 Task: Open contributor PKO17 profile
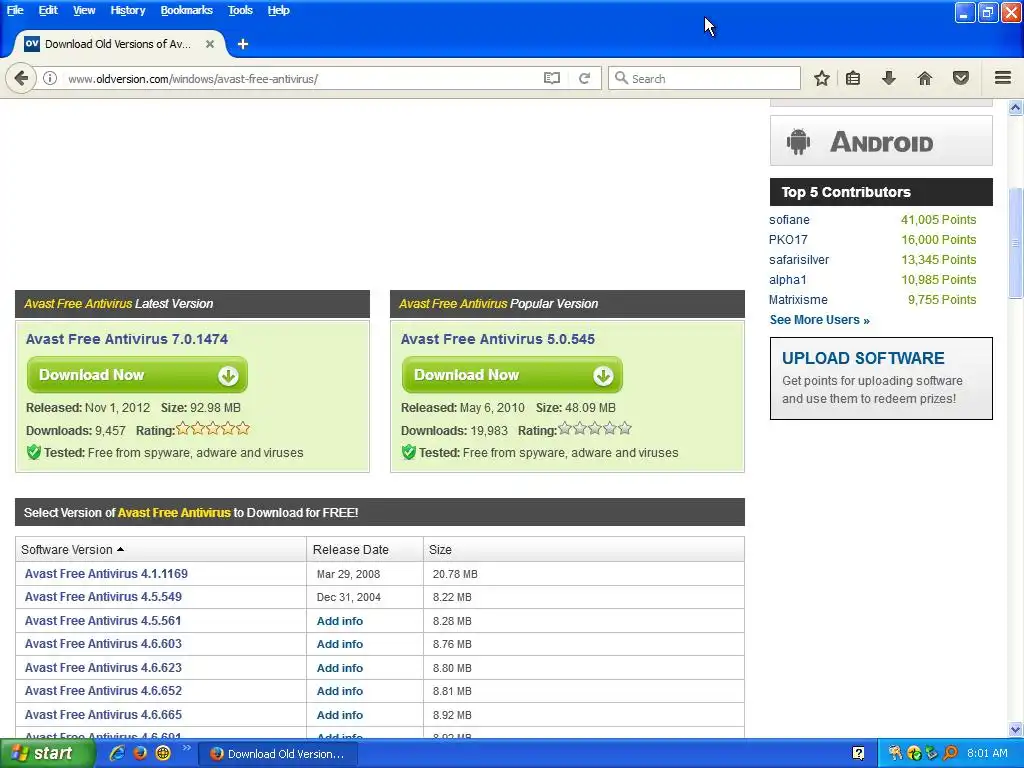click(788, 240)
